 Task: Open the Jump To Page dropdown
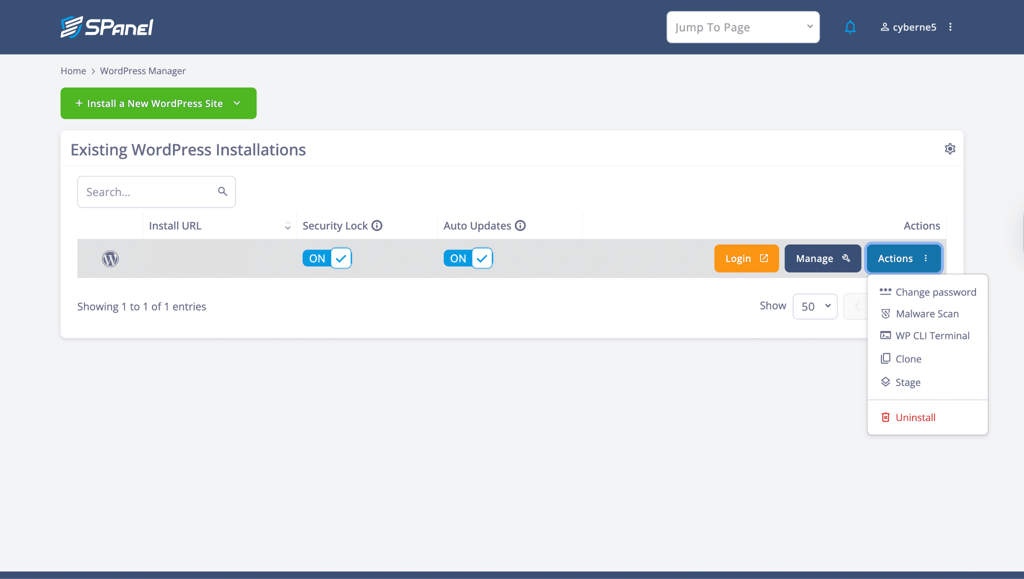[743, 27]
